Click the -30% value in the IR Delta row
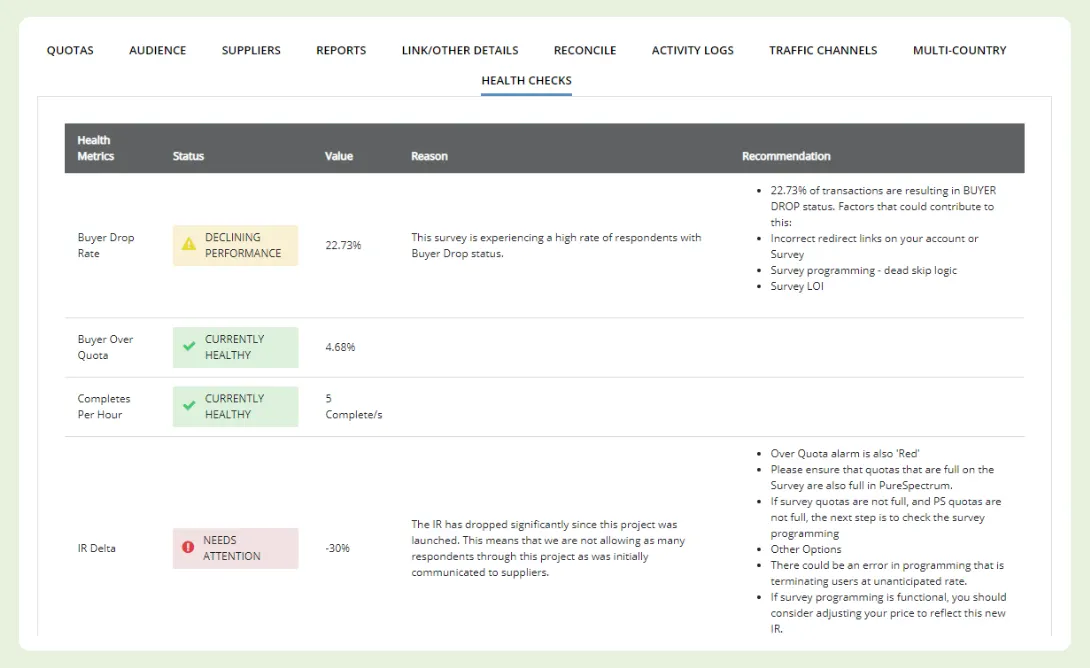The height and width of the screenshot is (668, 1090). [338, 548]
